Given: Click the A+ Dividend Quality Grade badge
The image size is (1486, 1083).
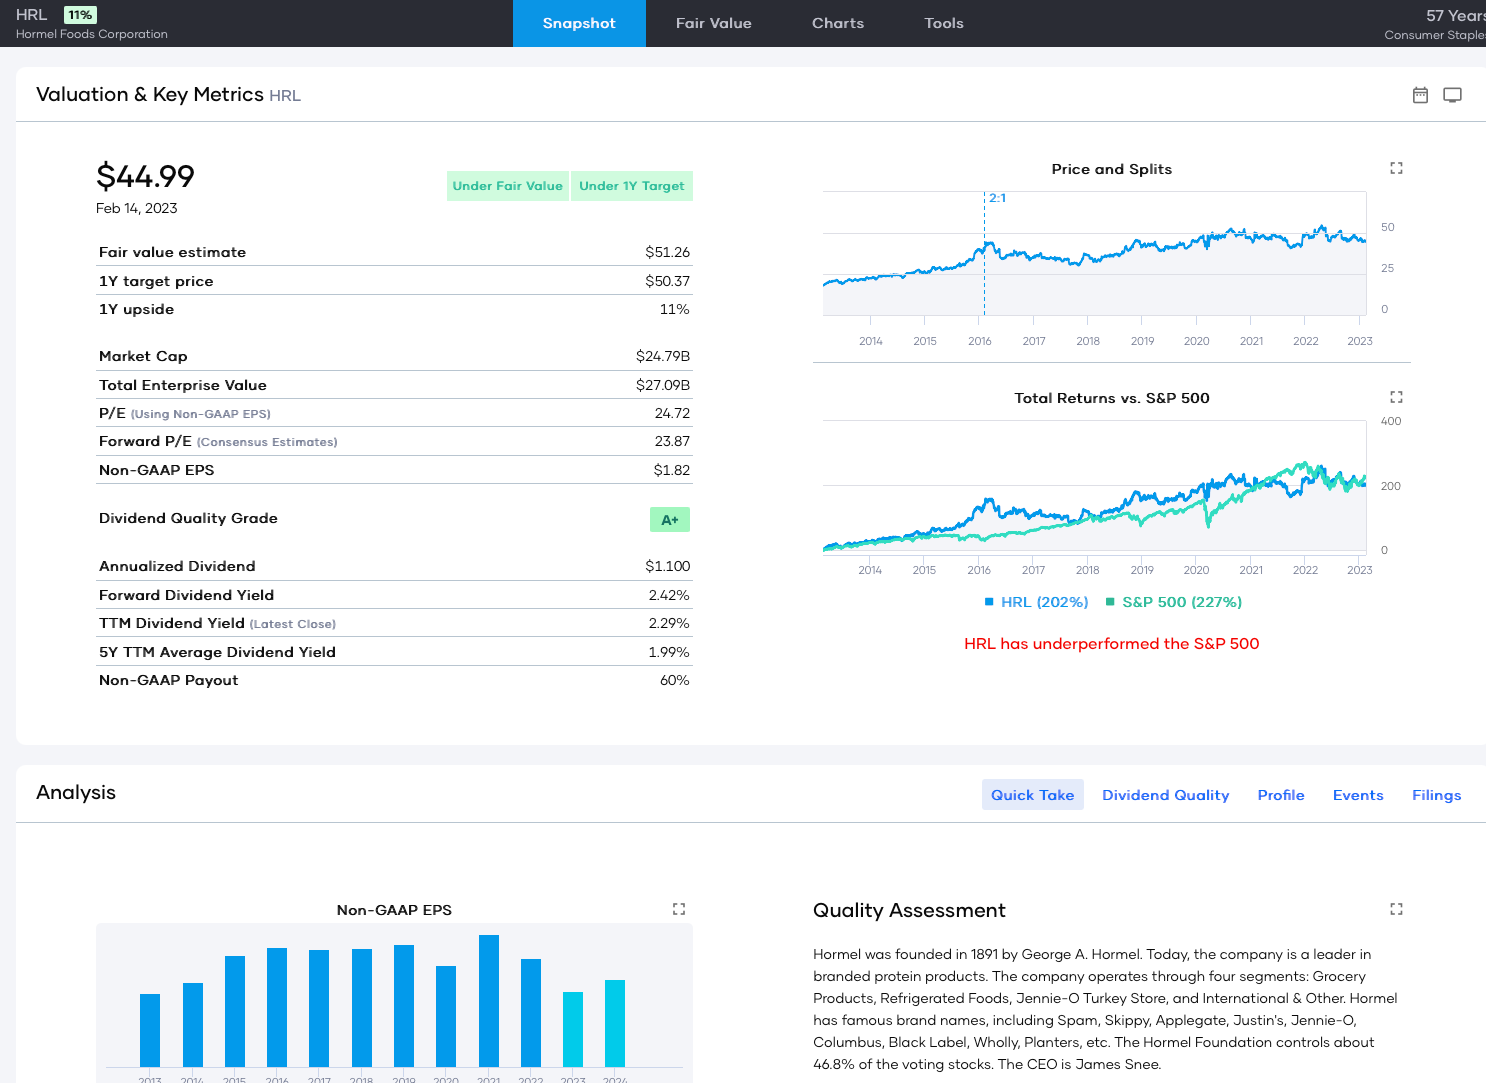Looking at the screenshot, I should coord(669,519).
